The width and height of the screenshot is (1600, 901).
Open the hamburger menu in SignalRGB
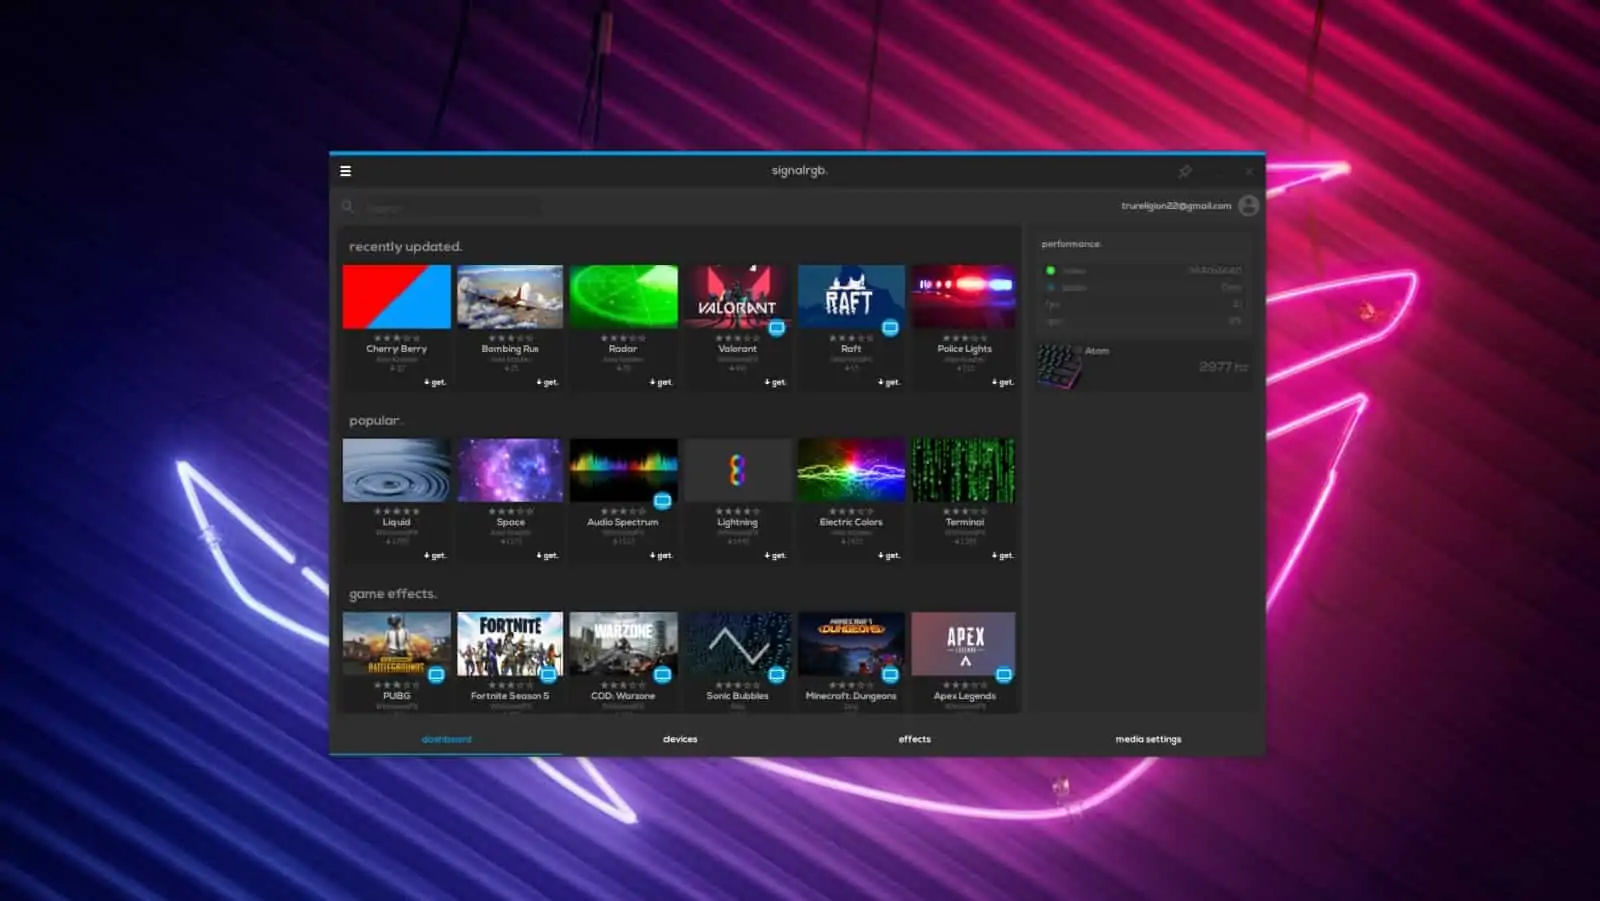point(346,171)
